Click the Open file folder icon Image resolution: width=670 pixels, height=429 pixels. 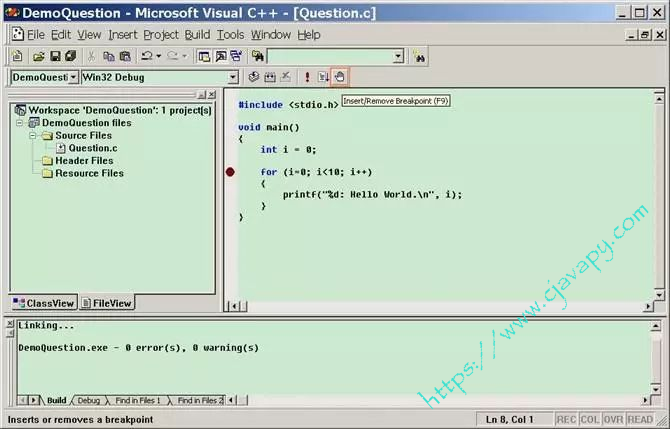39,56
